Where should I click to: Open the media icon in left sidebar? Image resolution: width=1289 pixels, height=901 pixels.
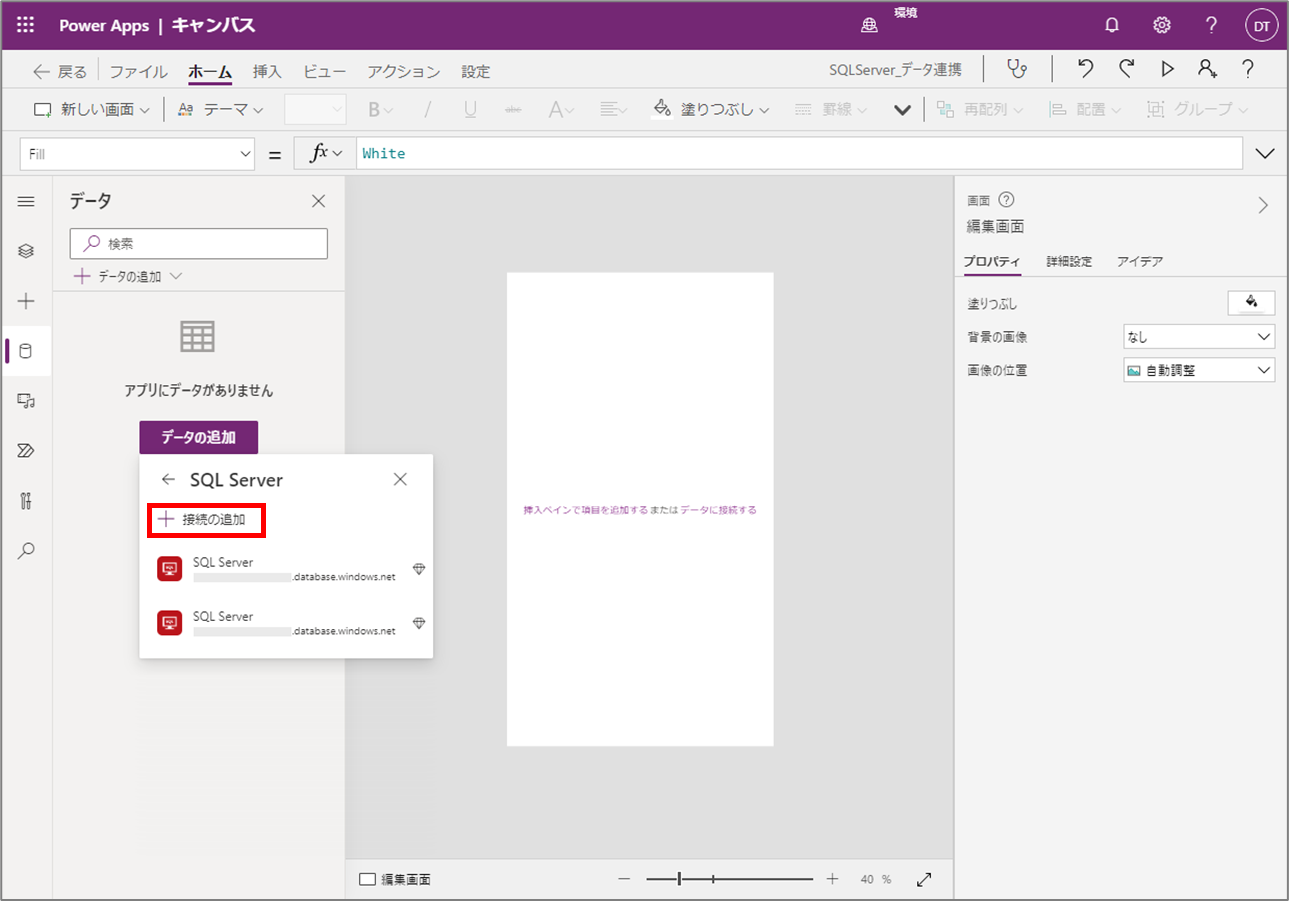click(x=27, y=401)
